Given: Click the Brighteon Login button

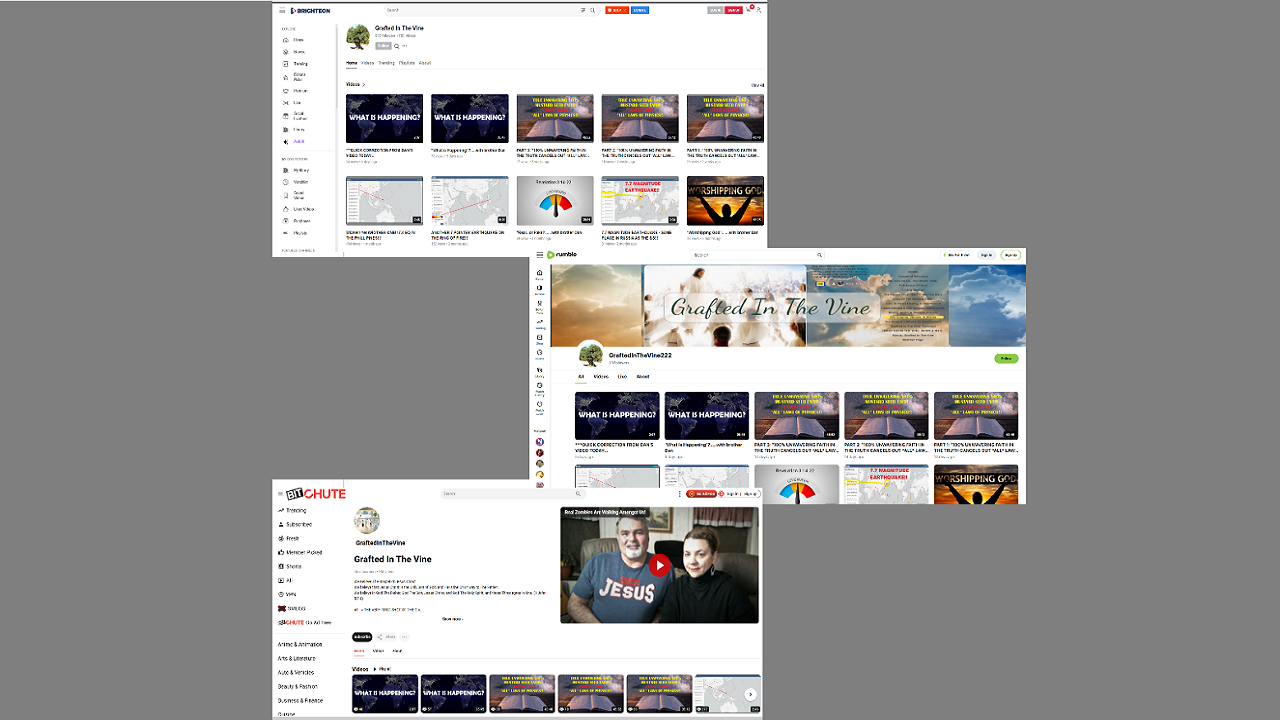Looking at the screenshot, I should (x=715, y=10).
